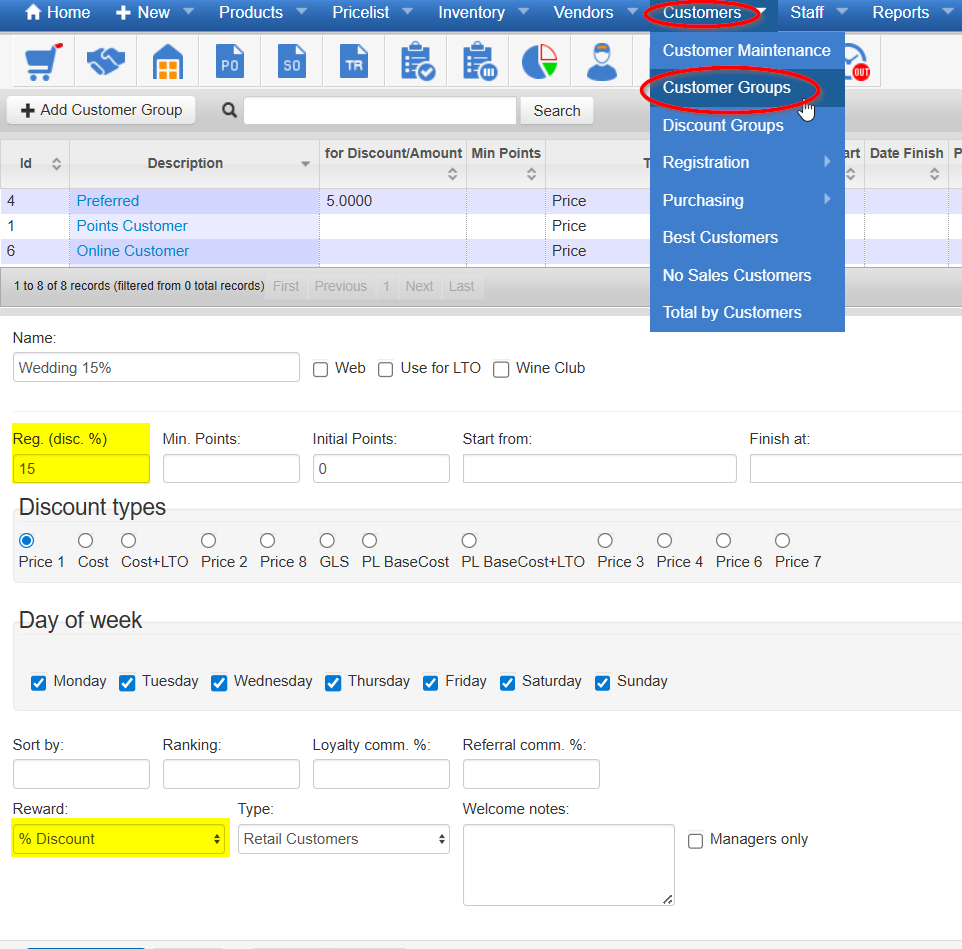Open the SO sales order icon
962x949 pixels.
click(x=291, y=61)
